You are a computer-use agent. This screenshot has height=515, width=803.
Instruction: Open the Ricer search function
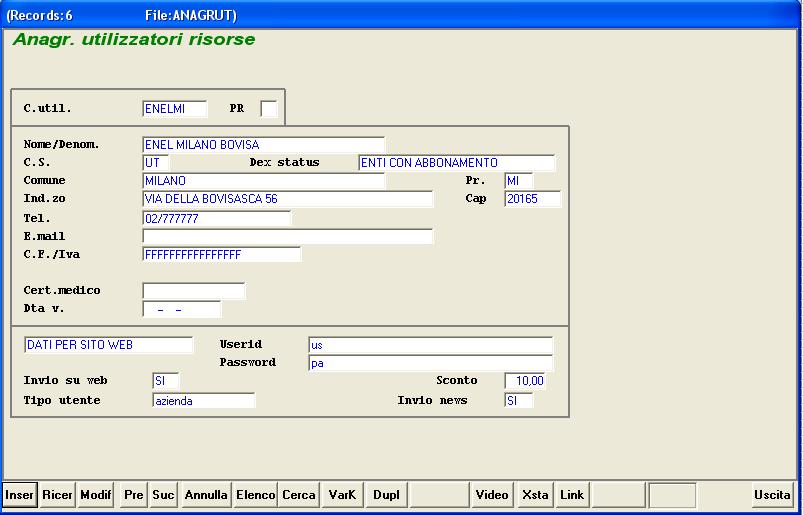click(x=57, y=495)
